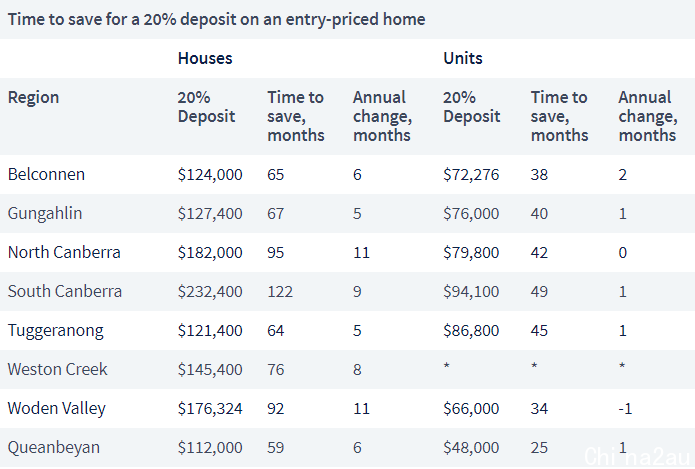Click the $232,400 house deposit value
Viewport: 695px width, 469px height.
click(x=210, y=292)
